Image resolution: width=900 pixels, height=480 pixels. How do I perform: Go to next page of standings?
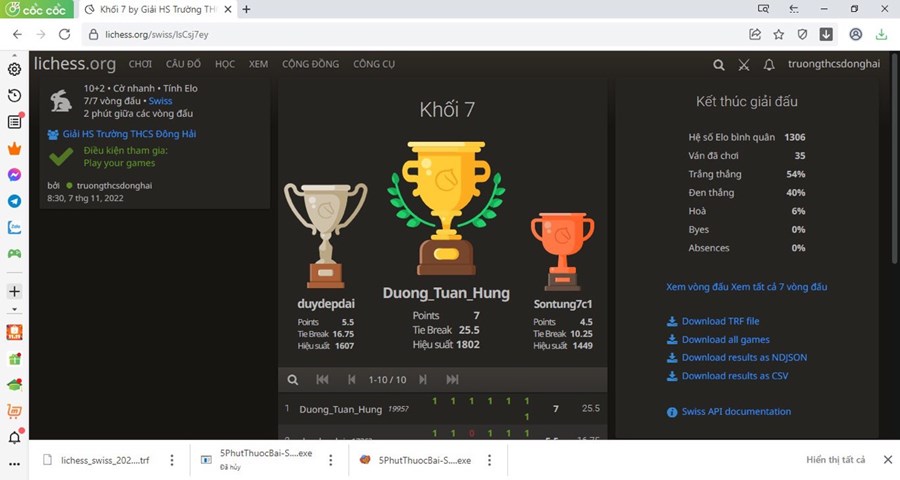pyautogui.click(x=423, y=380)
